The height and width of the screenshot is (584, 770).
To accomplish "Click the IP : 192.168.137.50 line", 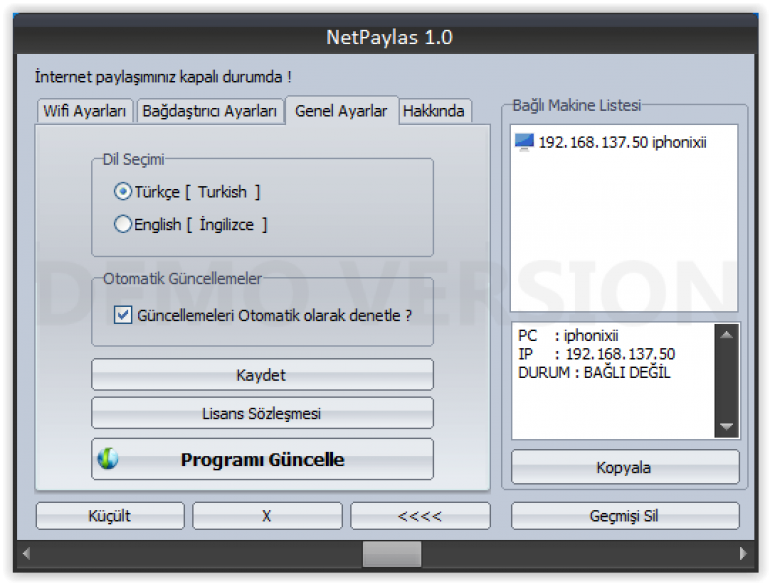I will pos(597,354).
